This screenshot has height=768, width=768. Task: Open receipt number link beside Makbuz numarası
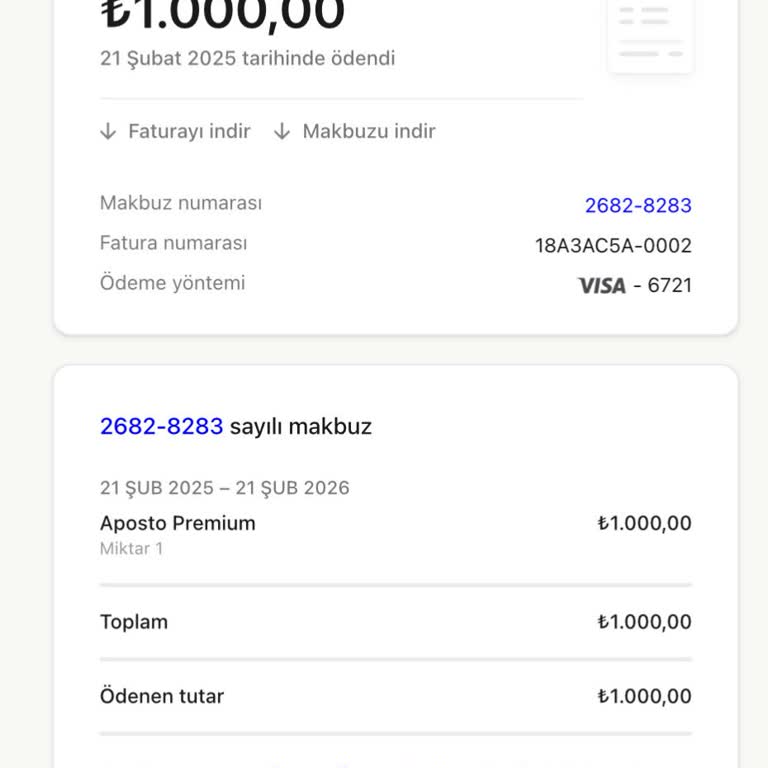pyautogui.click(x=638, y=205)
